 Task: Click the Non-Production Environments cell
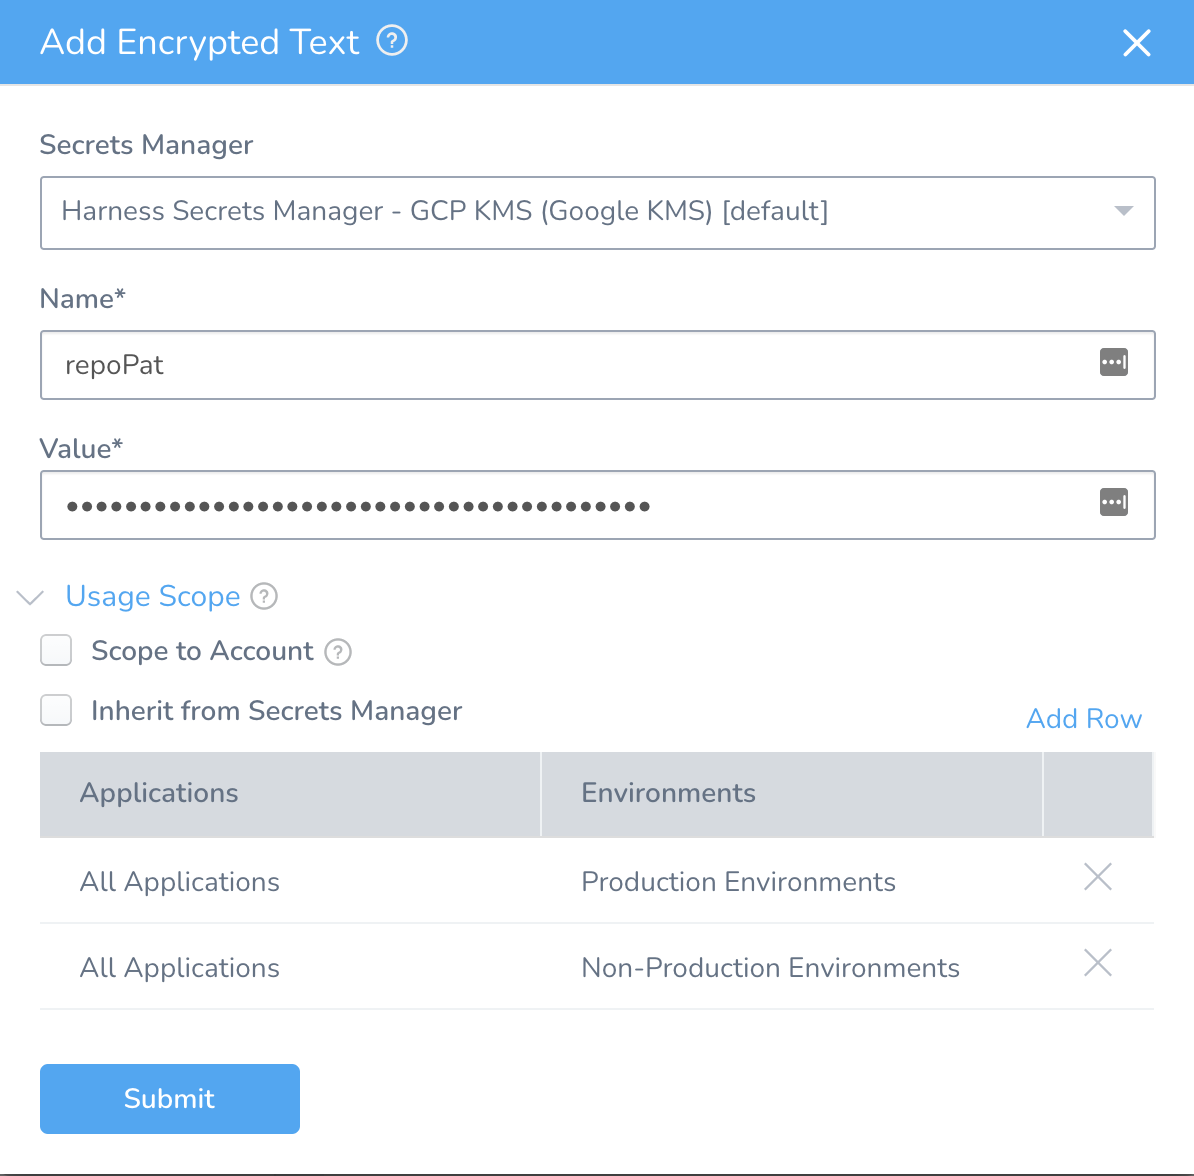coord(770,968)
